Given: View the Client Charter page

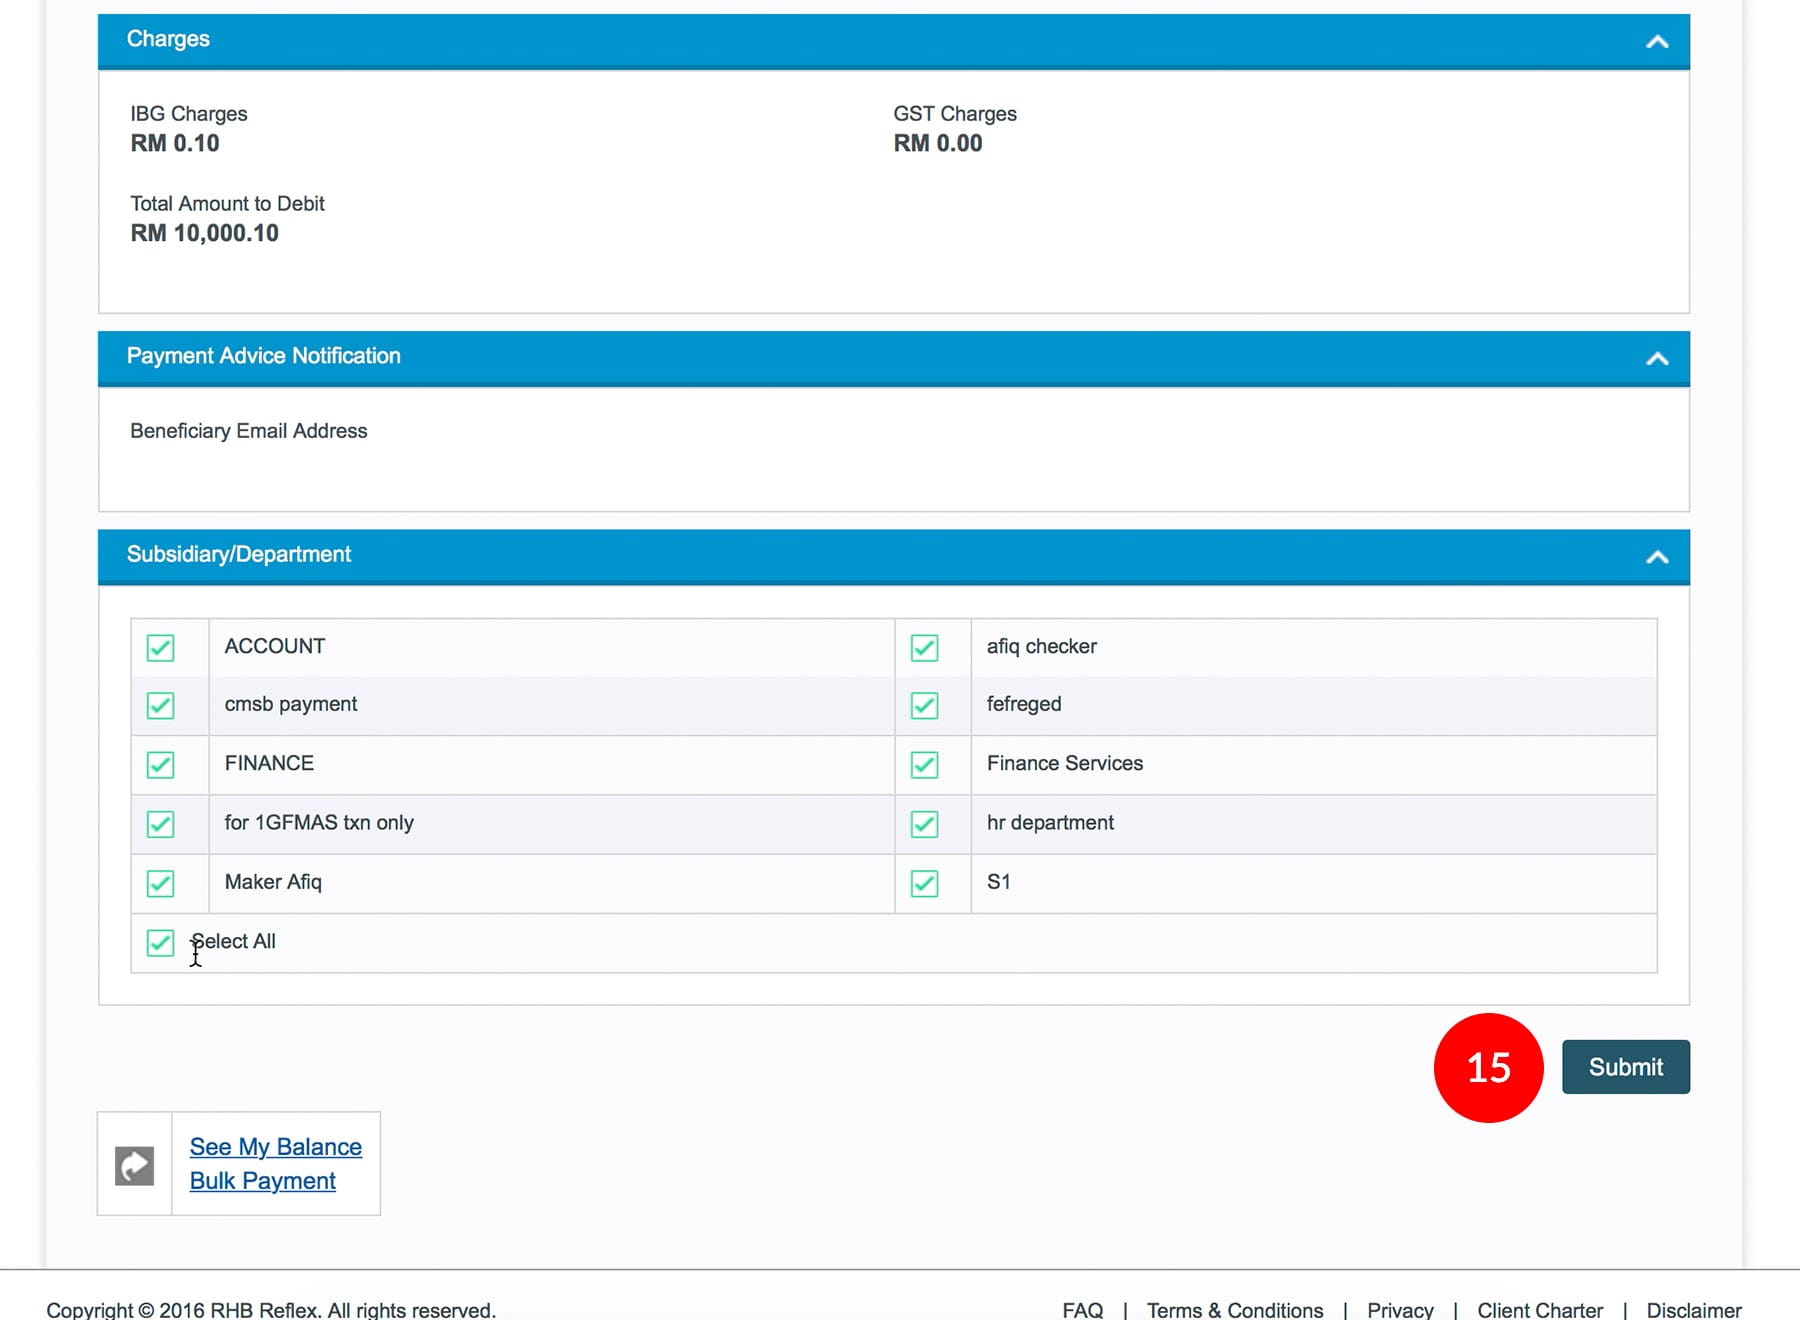Looking at the screenshot, I should click(x=1539, y=1310).
